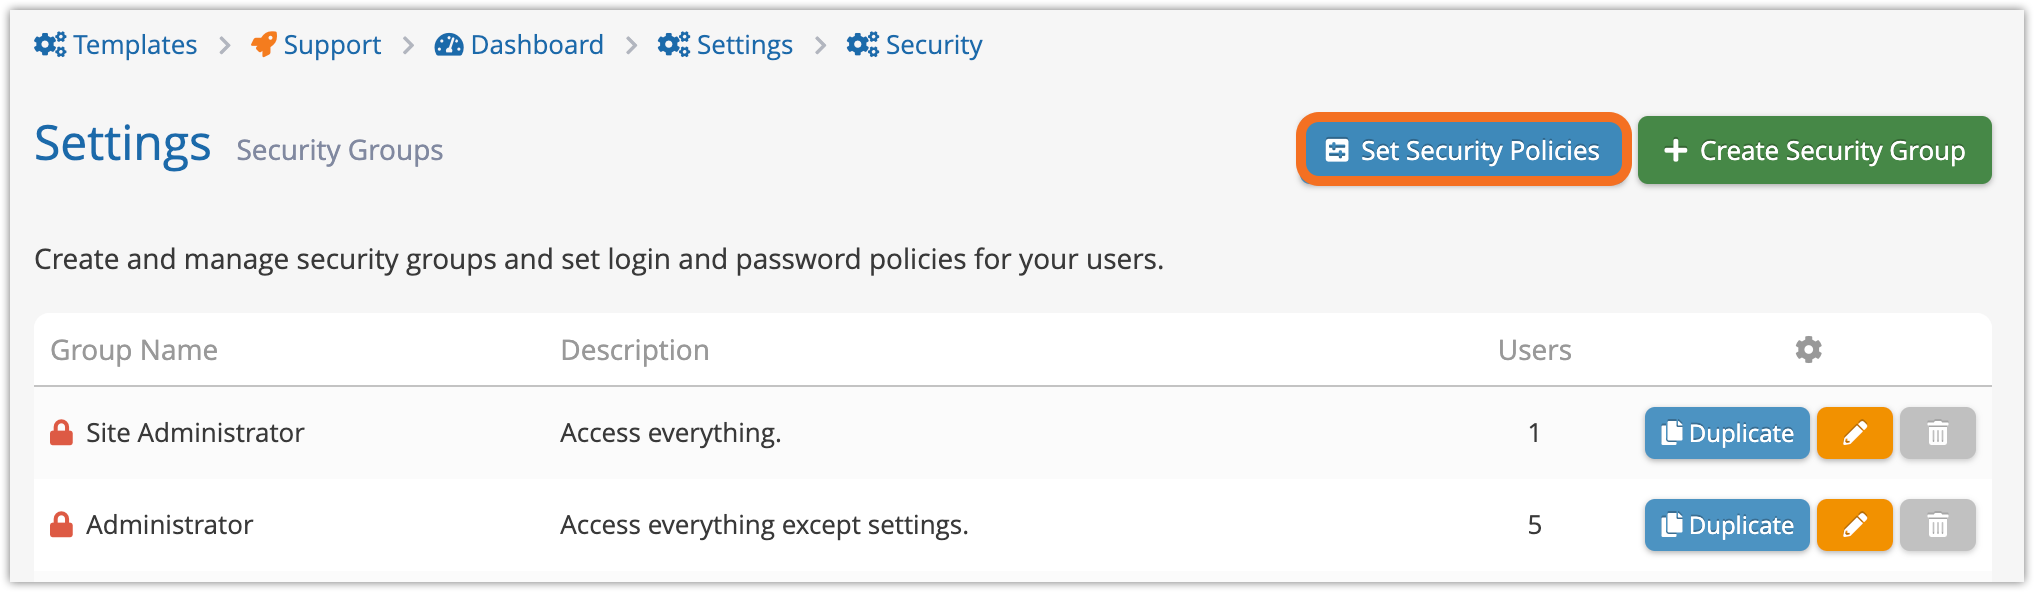Screen dimensions: 2034x592
Task: Click the trash icon for Site Administrator
Action: 1937,433
